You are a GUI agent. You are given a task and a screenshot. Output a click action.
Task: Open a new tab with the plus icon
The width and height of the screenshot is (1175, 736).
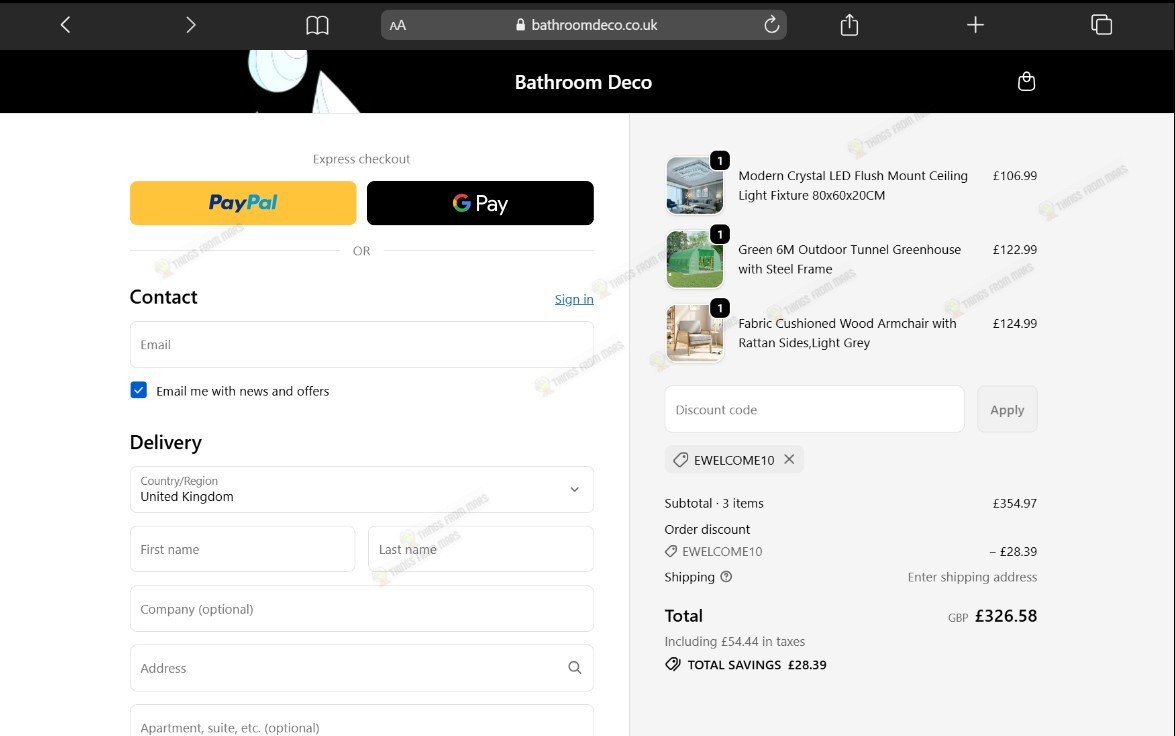tap(975, 25)
